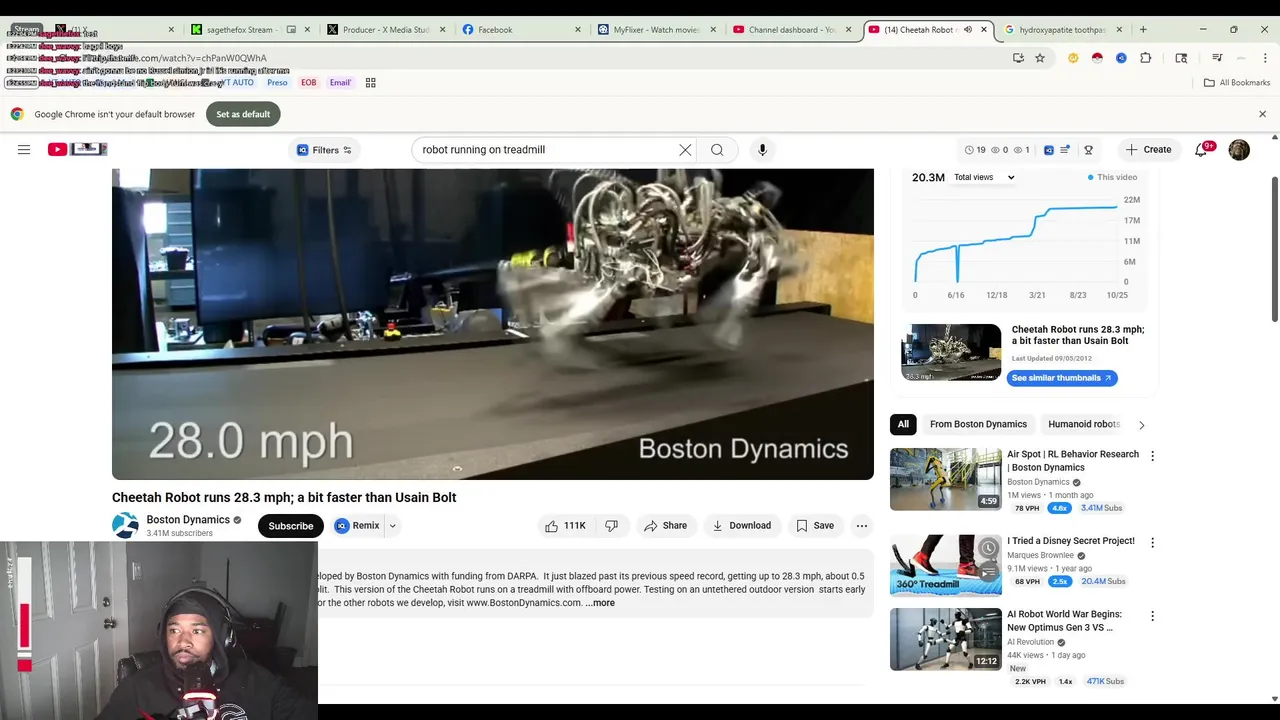Toggle the This video chart legend

(1112, 177)
